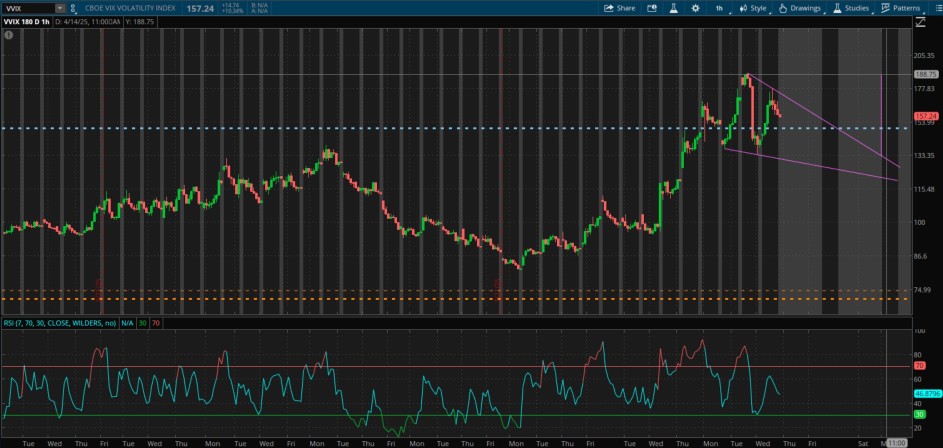The height and width of the screenshot is (448, 943).
Task: Click the green 30 oversold label in RSI header
Action: (143, 323)
